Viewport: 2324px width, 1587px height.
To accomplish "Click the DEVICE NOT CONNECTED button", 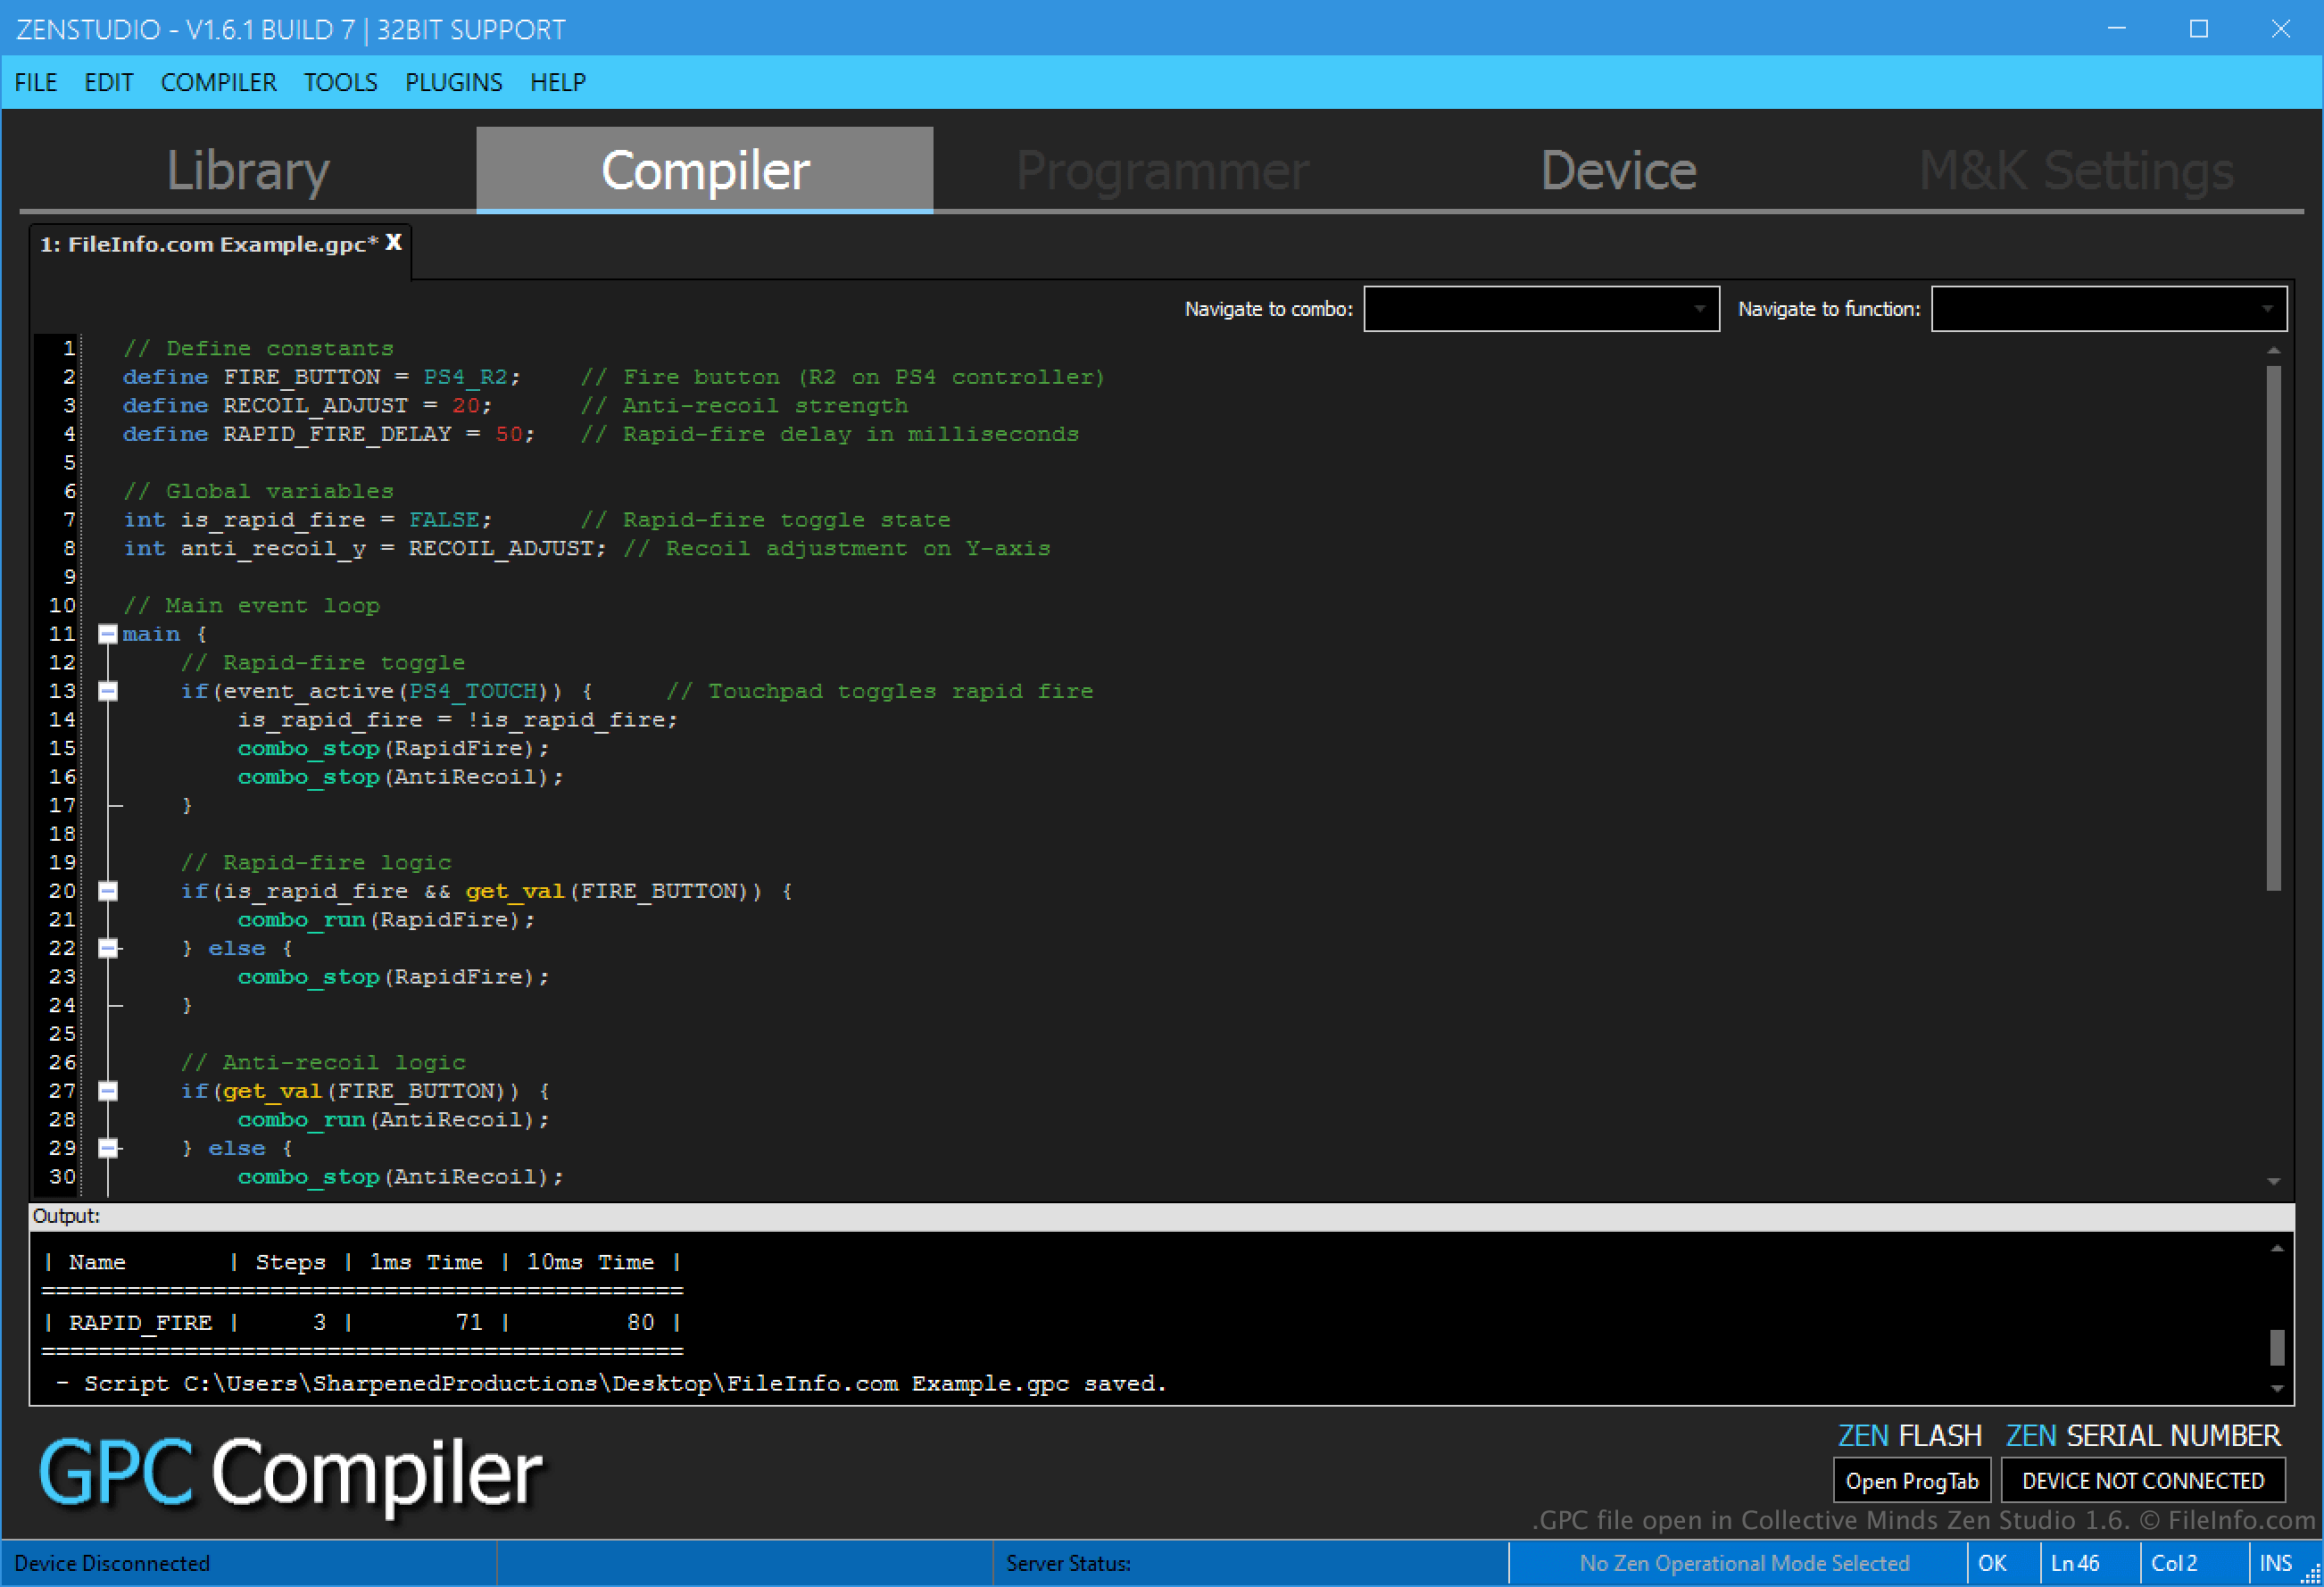I will (2142, 1481).
